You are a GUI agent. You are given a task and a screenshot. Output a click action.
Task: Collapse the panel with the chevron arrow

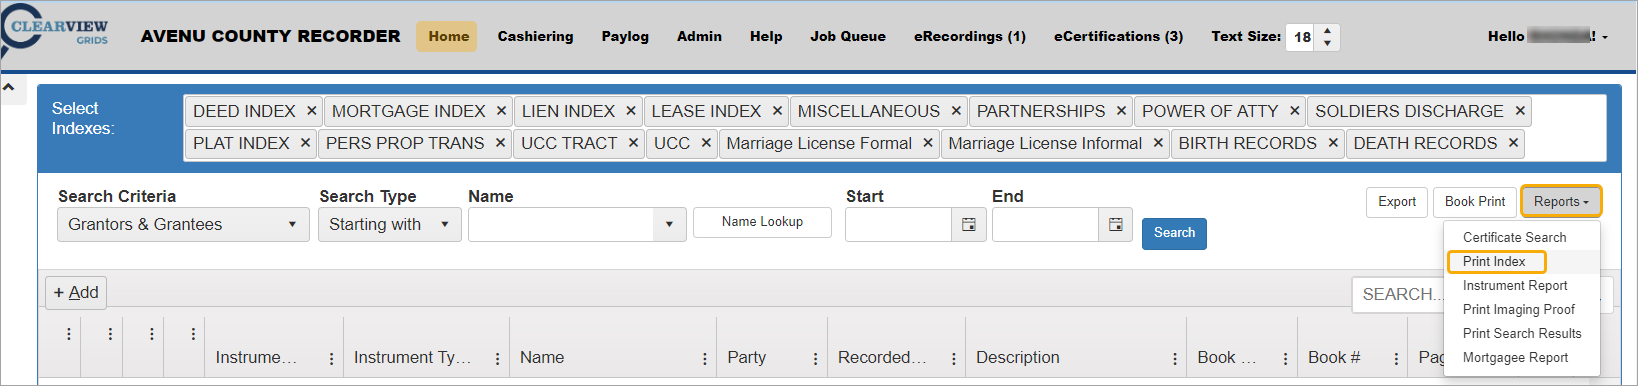tap(9, 88)
